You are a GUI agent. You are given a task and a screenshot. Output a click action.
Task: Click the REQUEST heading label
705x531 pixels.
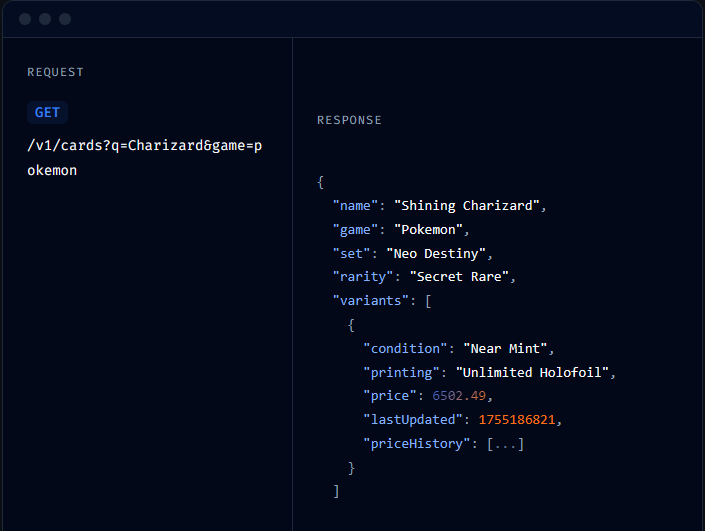pos(55,72)
